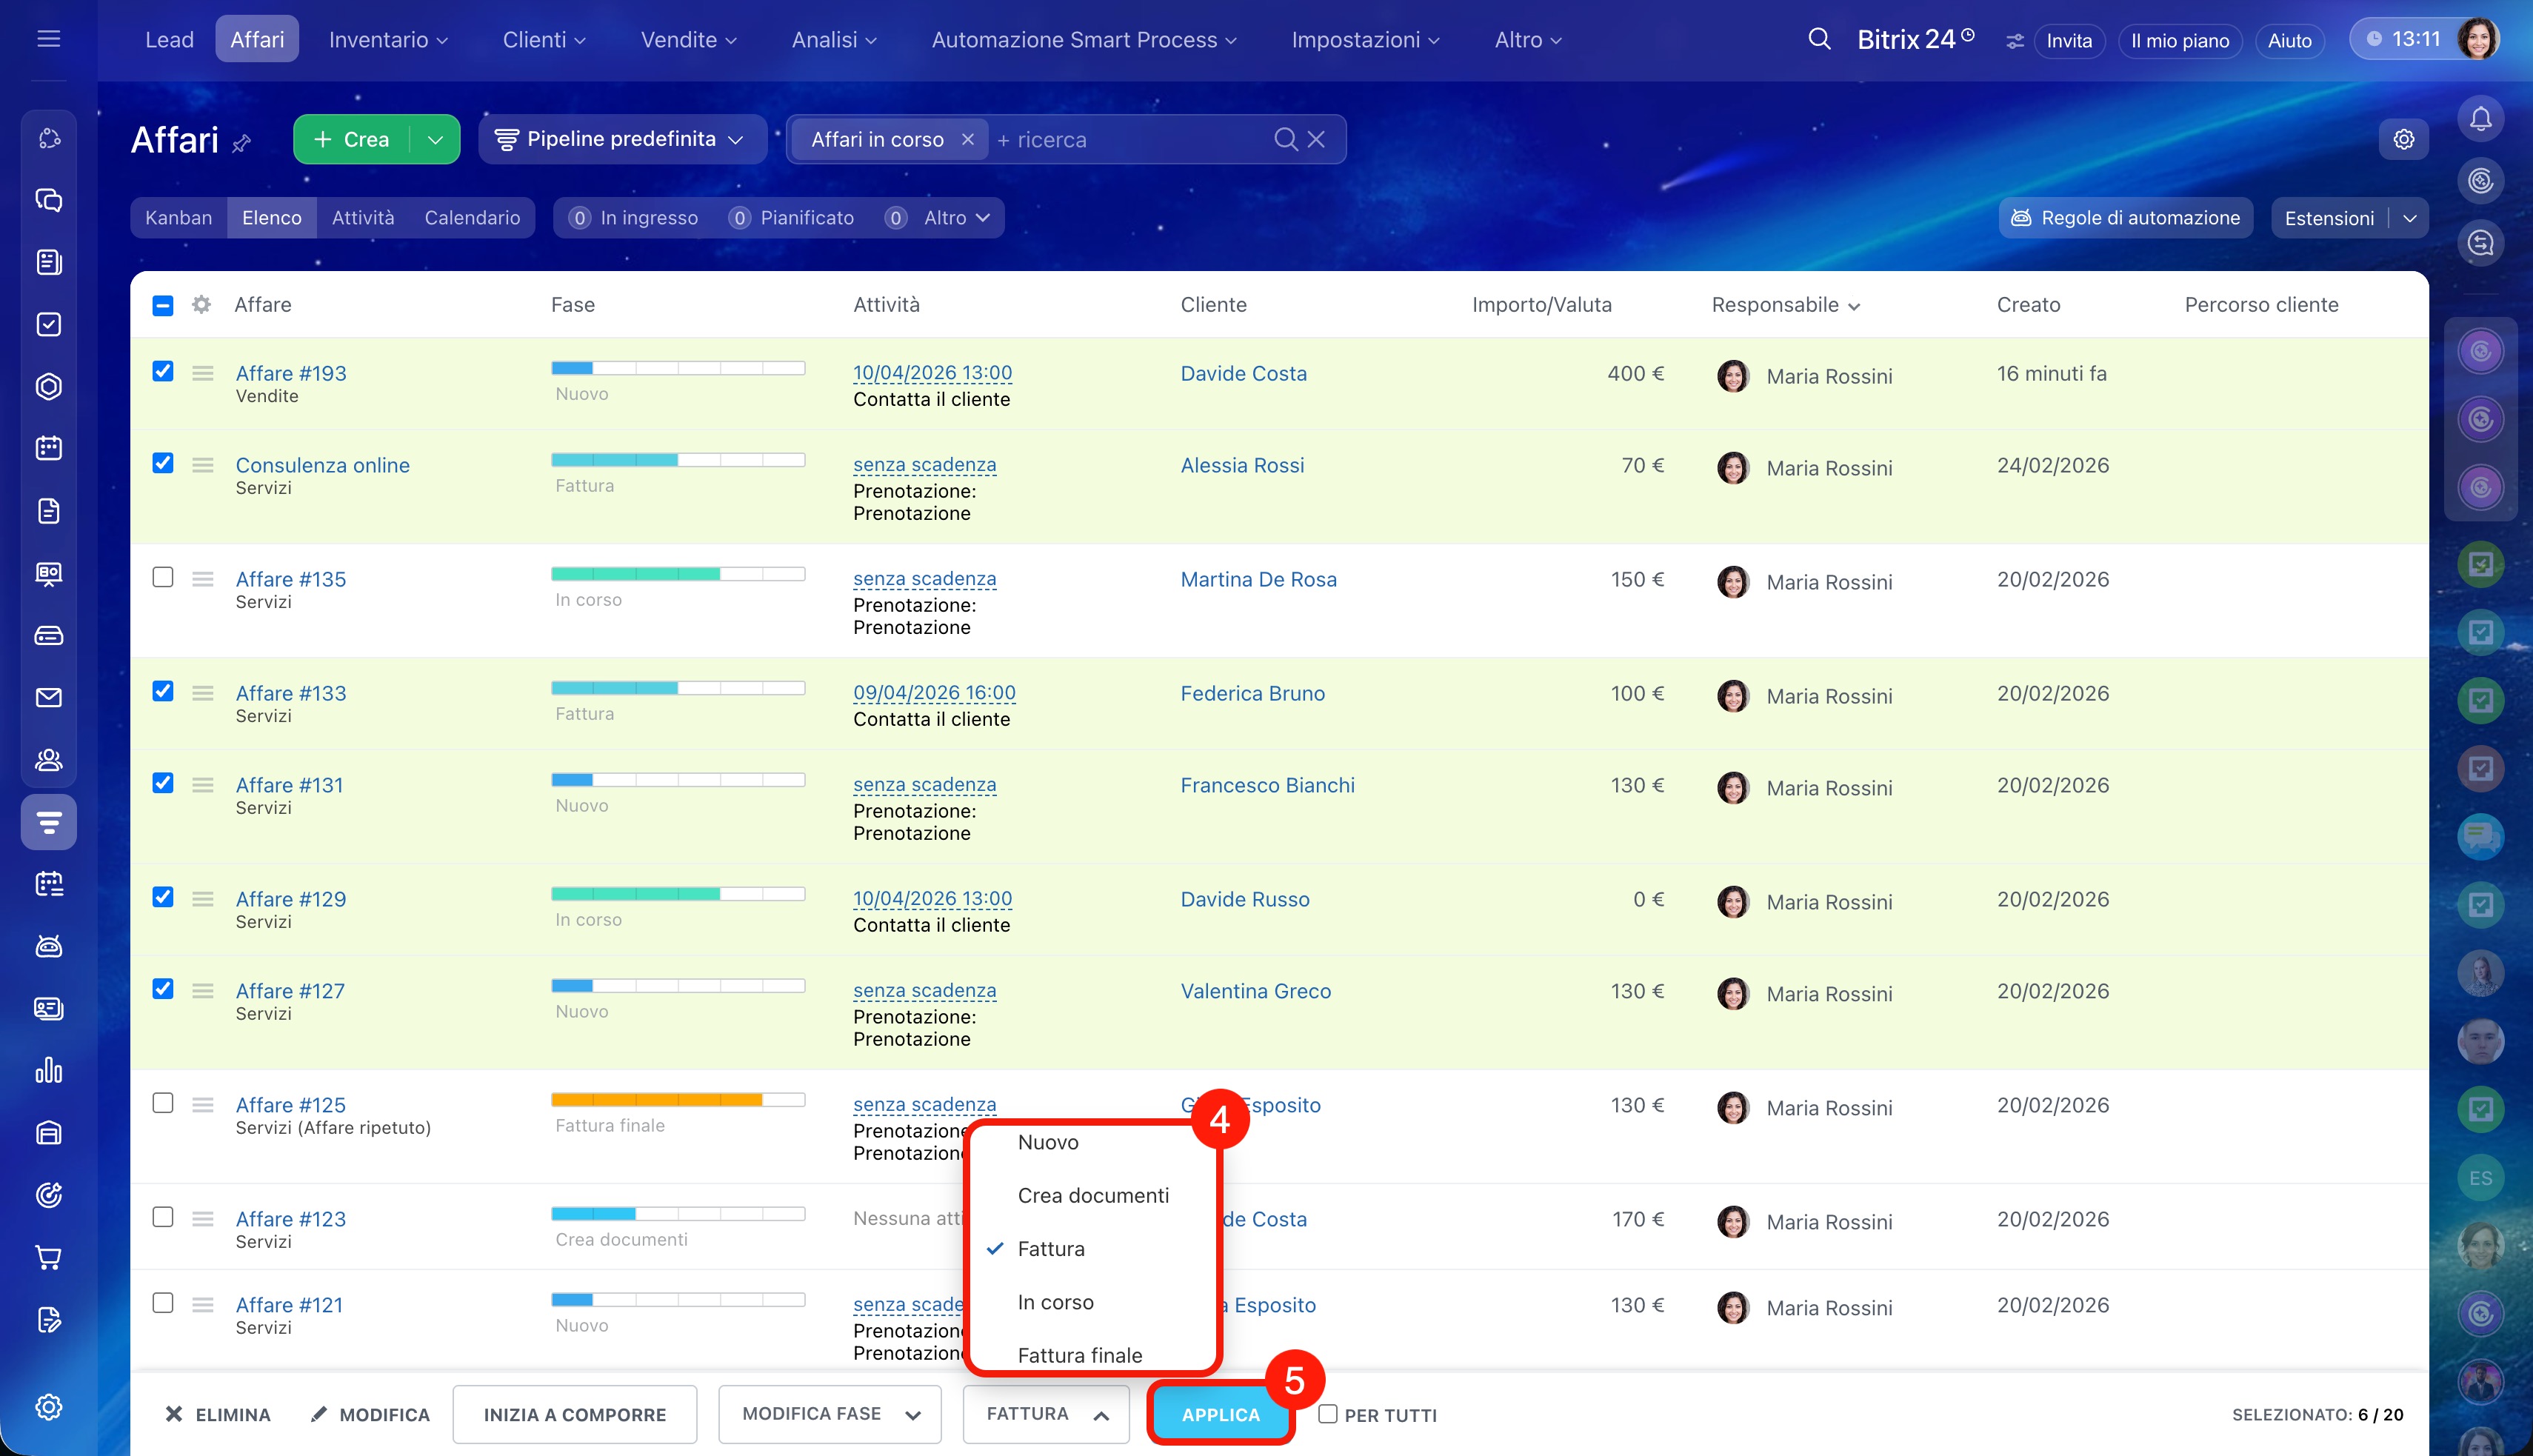The height and width of the screenshot is (1456, 2533).
Task: Expand the Estensioni dropdown arrow
Action: click(2409, 218)
